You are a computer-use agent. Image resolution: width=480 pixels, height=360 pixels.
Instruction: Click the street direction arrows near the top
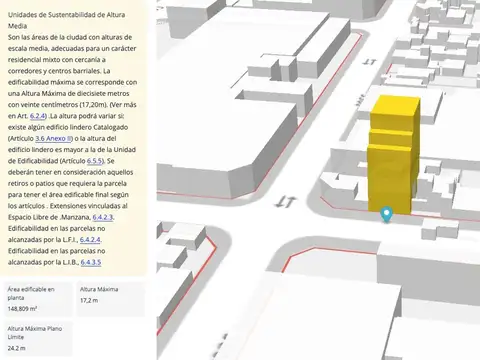369,62
